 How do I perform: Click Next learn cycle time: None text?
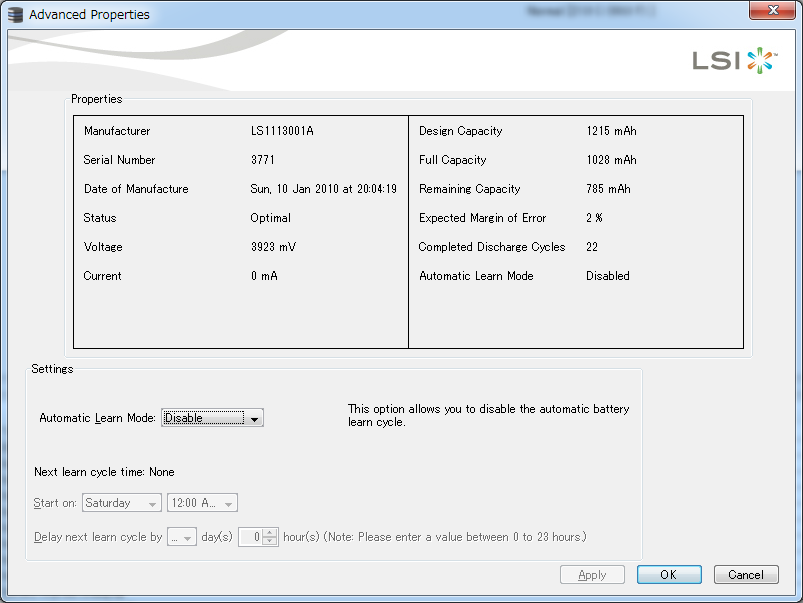tap(104, 472)
